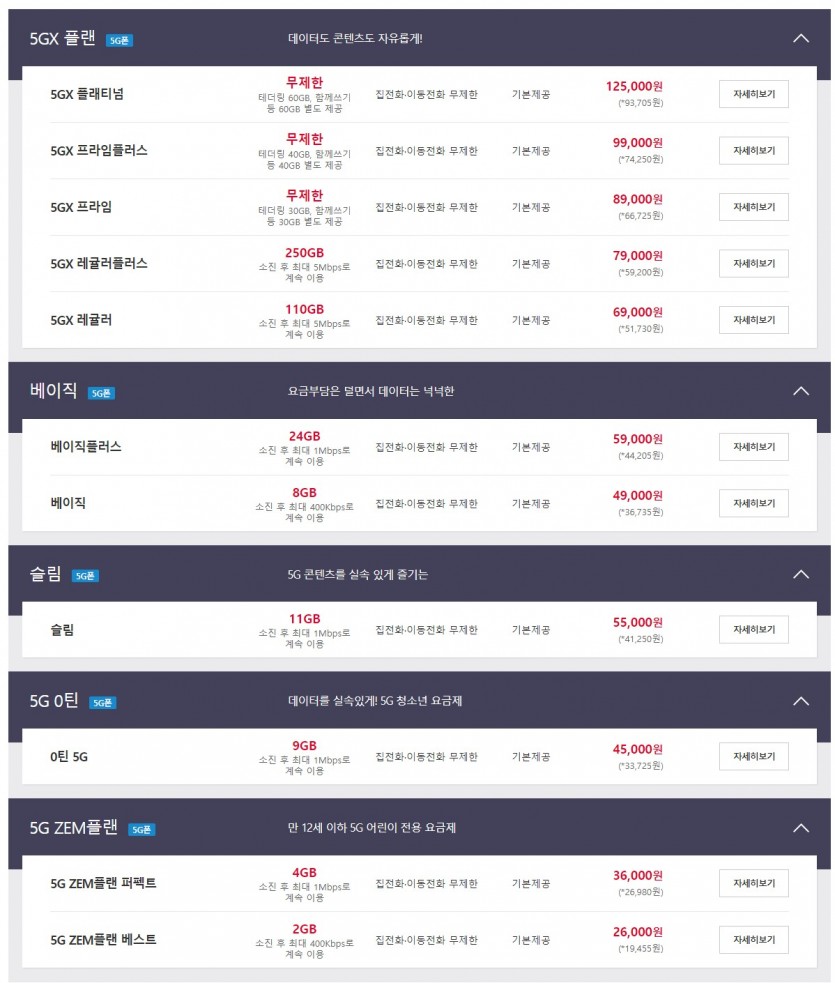Collapse the 5G ZEM플랜 section chevron
This screenshot has height=983, width=835.
pos(800,828)
